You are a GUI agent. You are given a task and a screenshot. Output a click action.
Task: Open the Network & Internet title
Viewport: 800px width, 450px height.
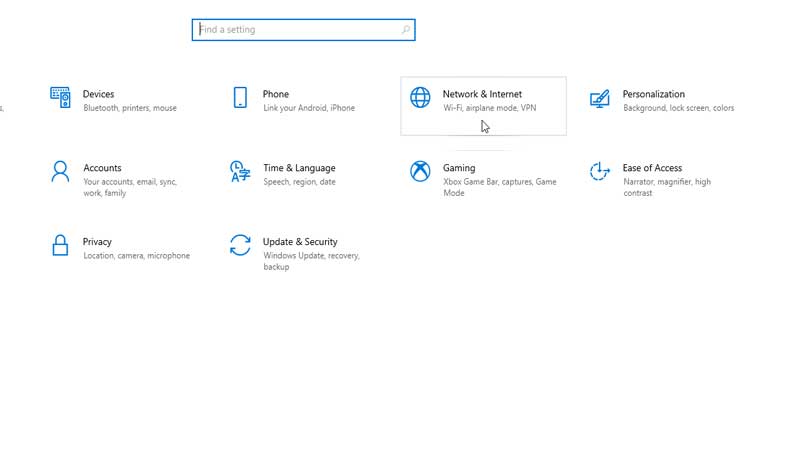click(482, 94)
